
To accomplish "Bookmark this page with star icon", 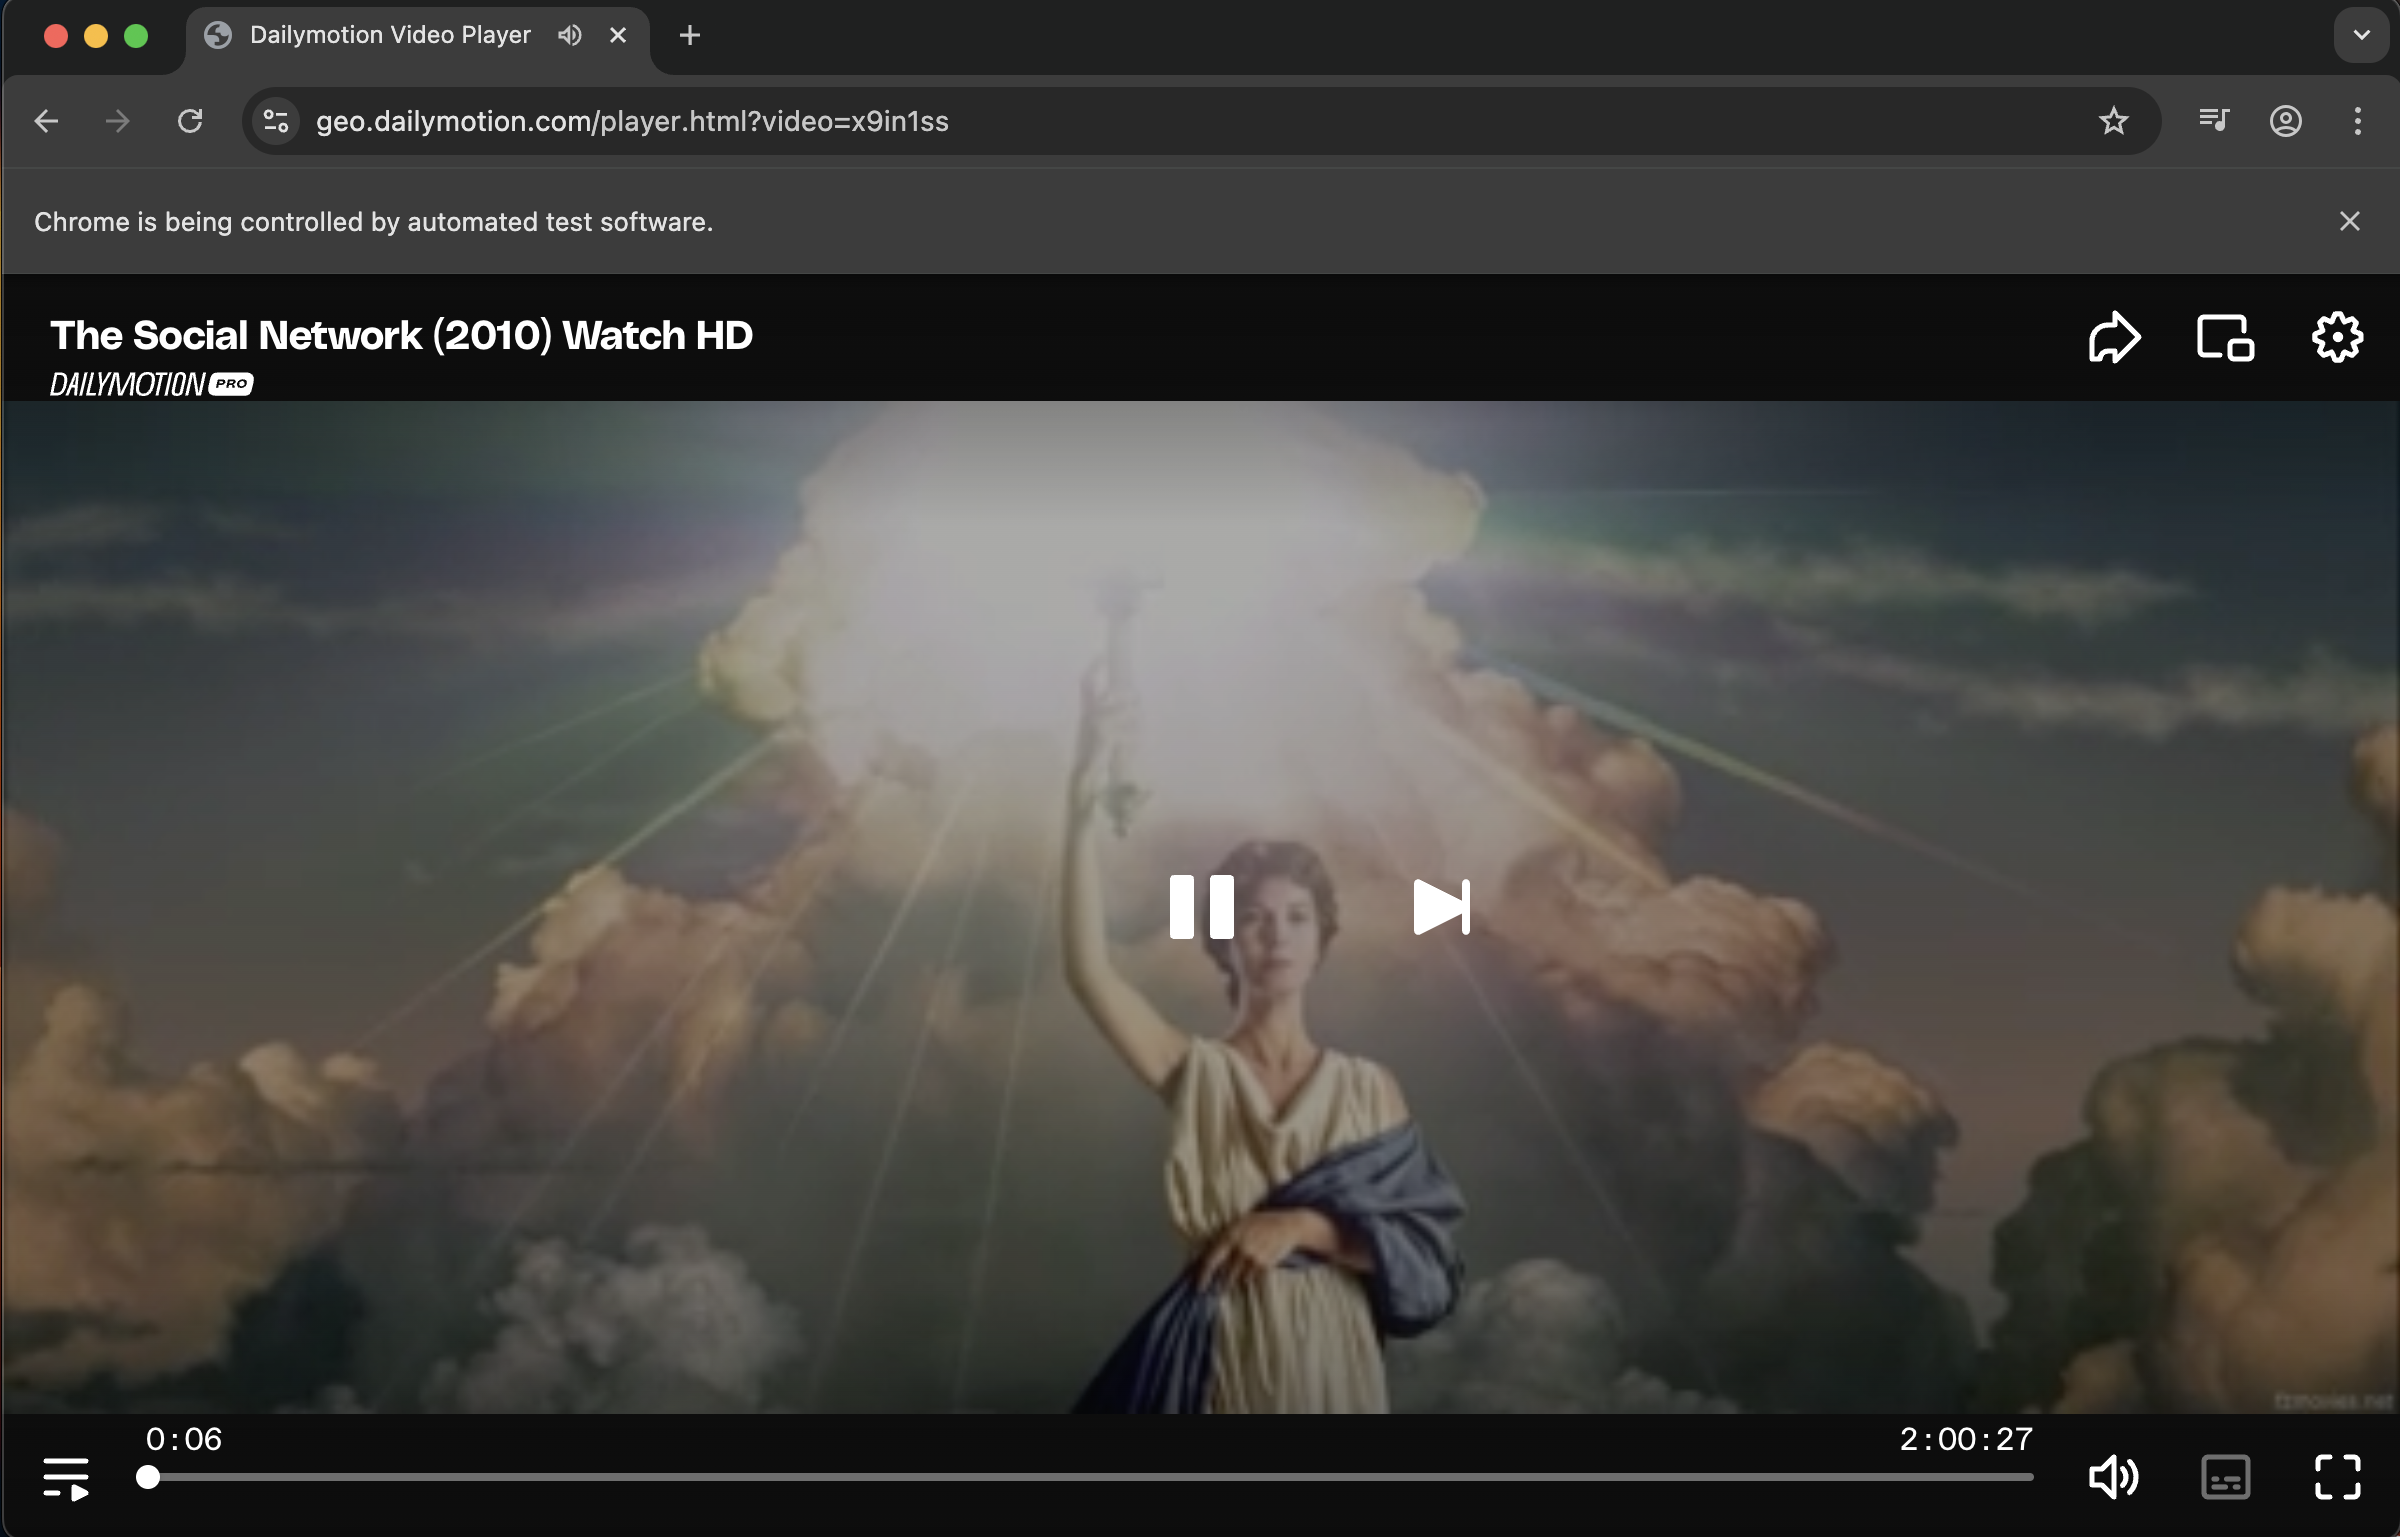I will (2113, 121).
